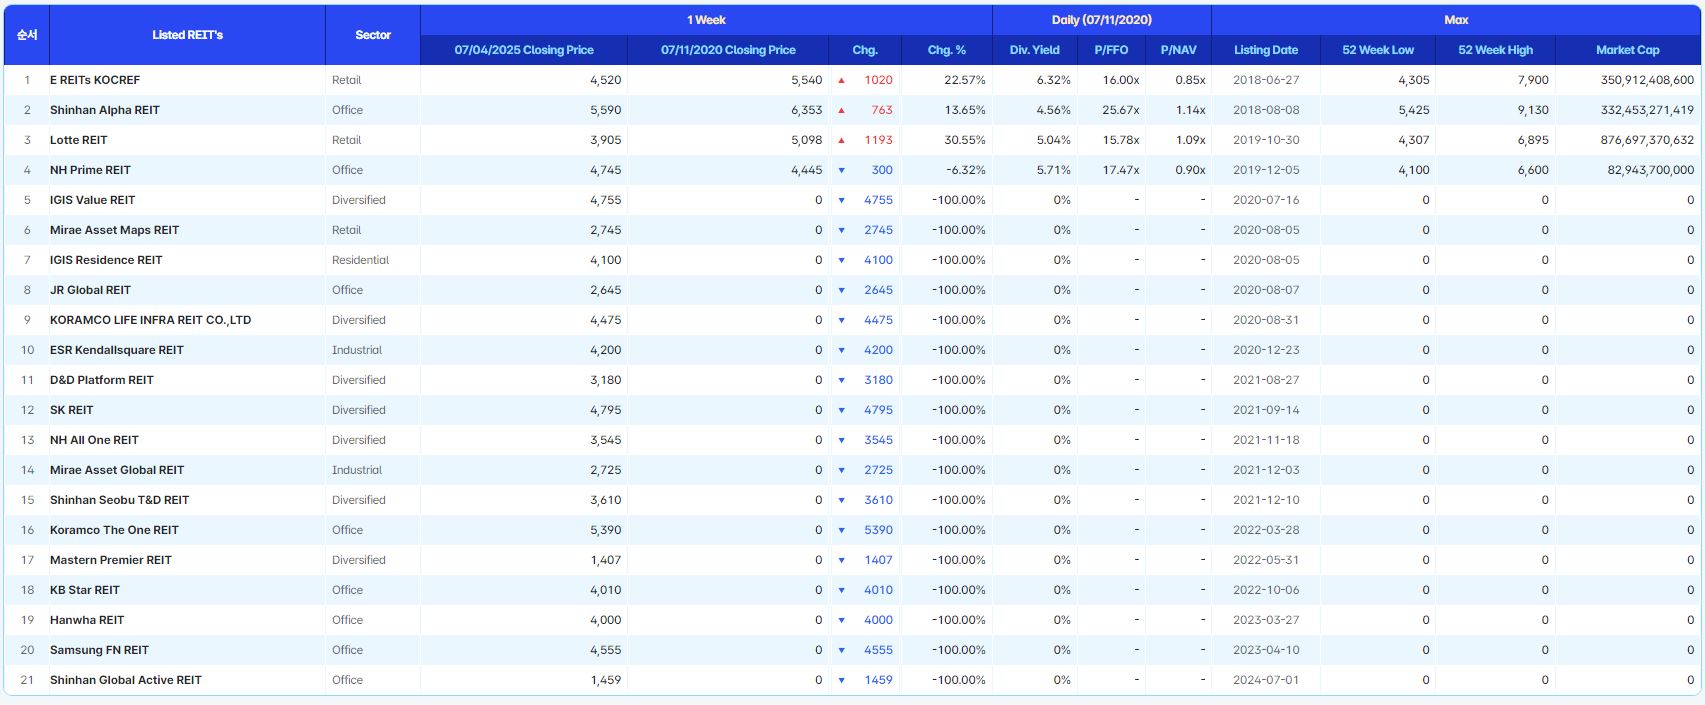The height and width of the screenshot is (705, 1705).
Task: Click the 52 Week Low column header
Action: click(x=1378, y=50)
